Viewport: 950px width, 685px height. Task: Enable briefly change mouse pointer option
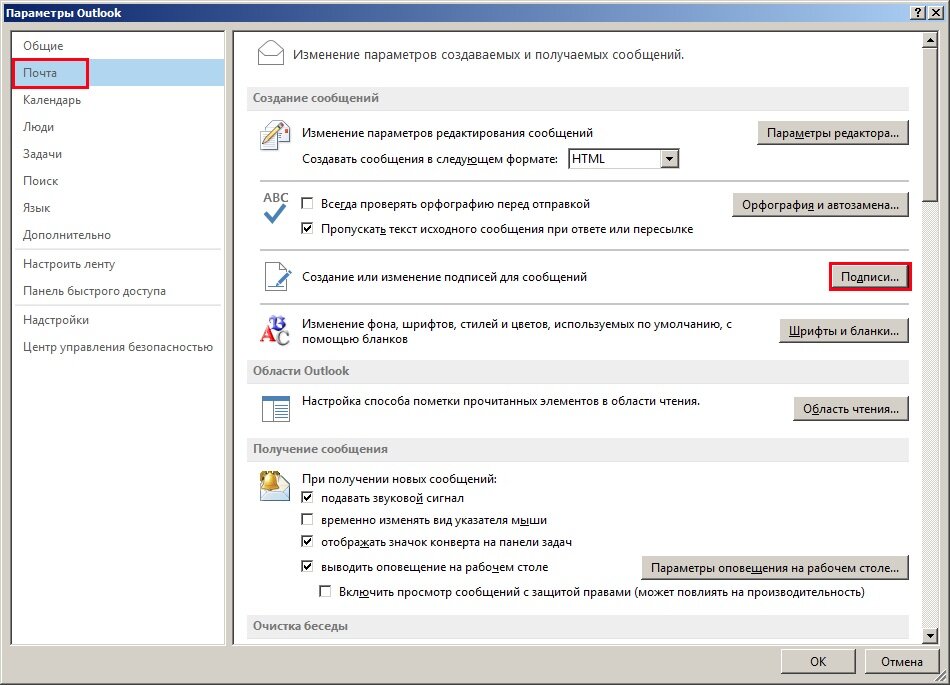pos(307,519)
